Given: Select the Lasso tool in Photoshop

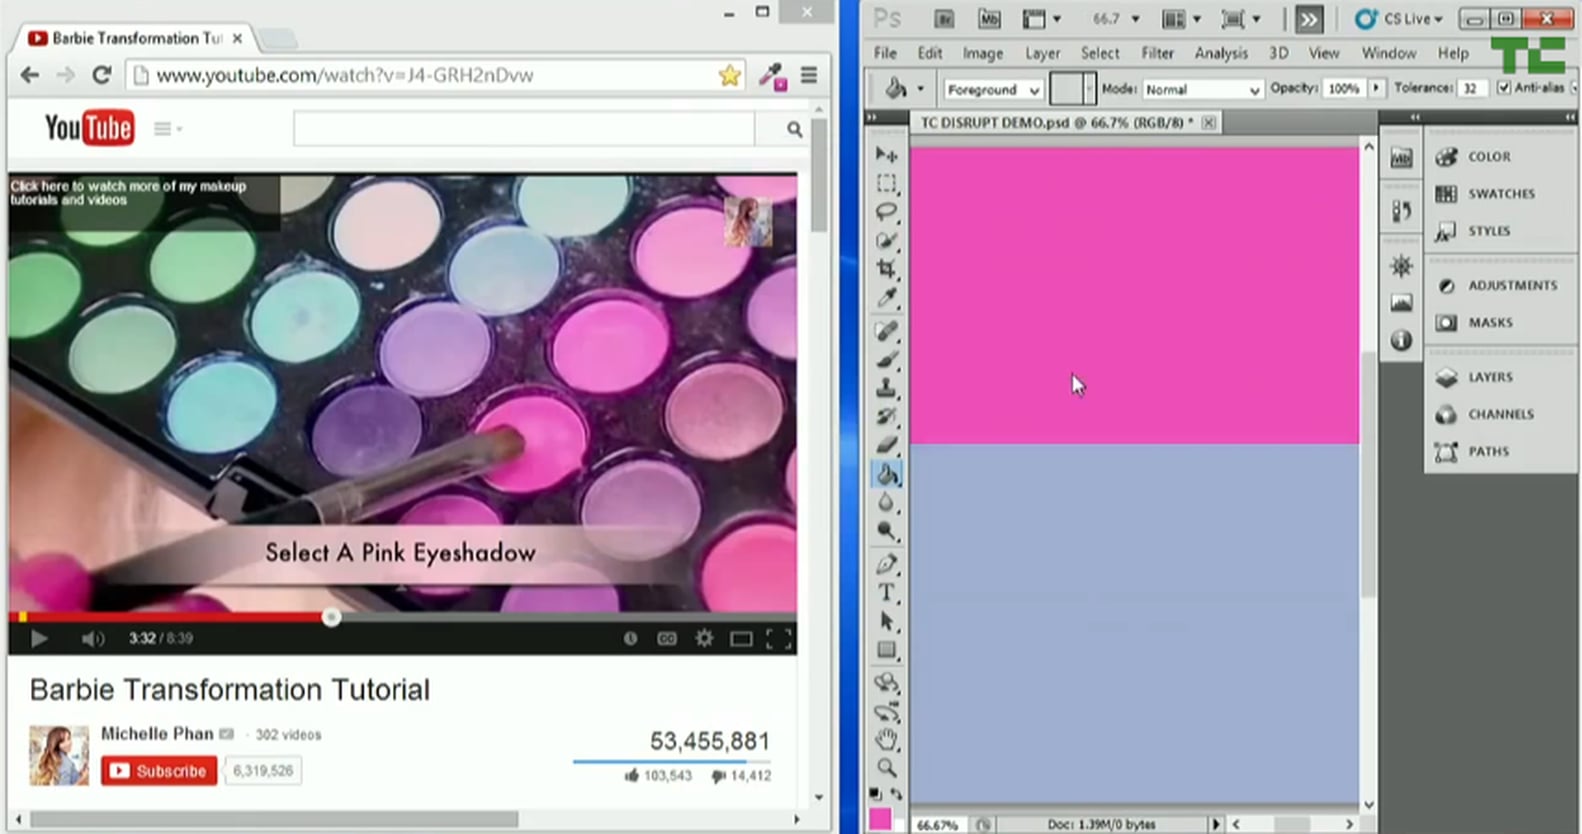Looking at the screenshot, I should coord(886,212).
